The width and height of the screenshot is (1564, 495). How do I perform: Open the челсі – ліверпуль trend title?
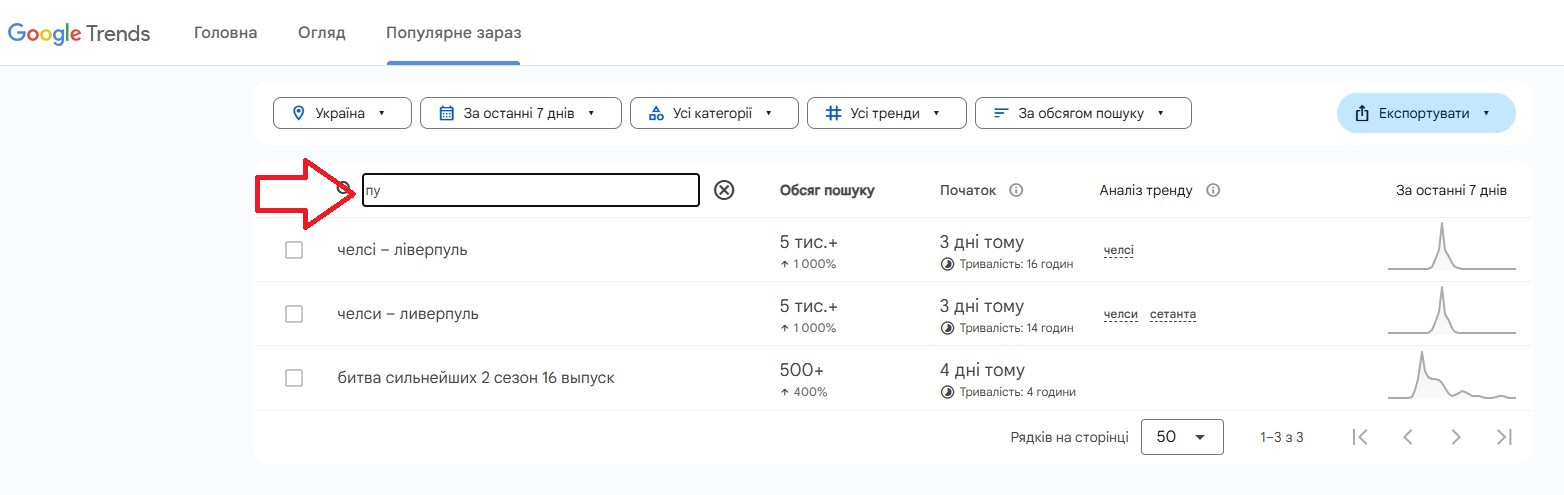tap(402, 250)
